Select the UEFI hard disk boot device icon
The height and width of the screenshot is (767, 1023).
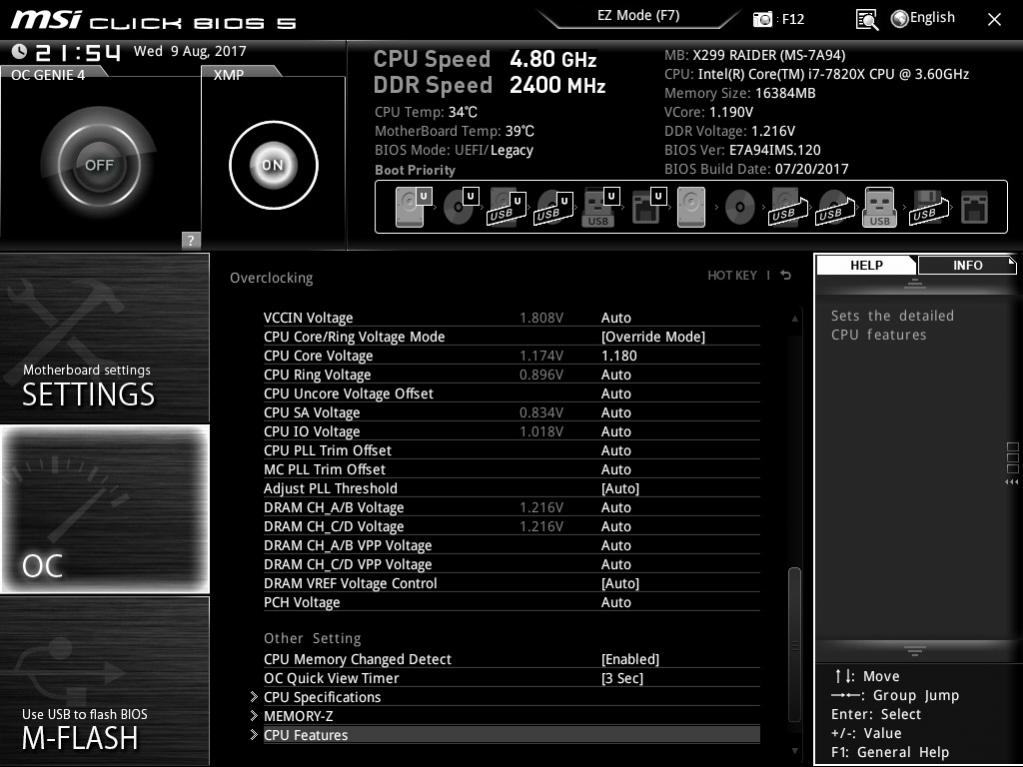(414, 207)
